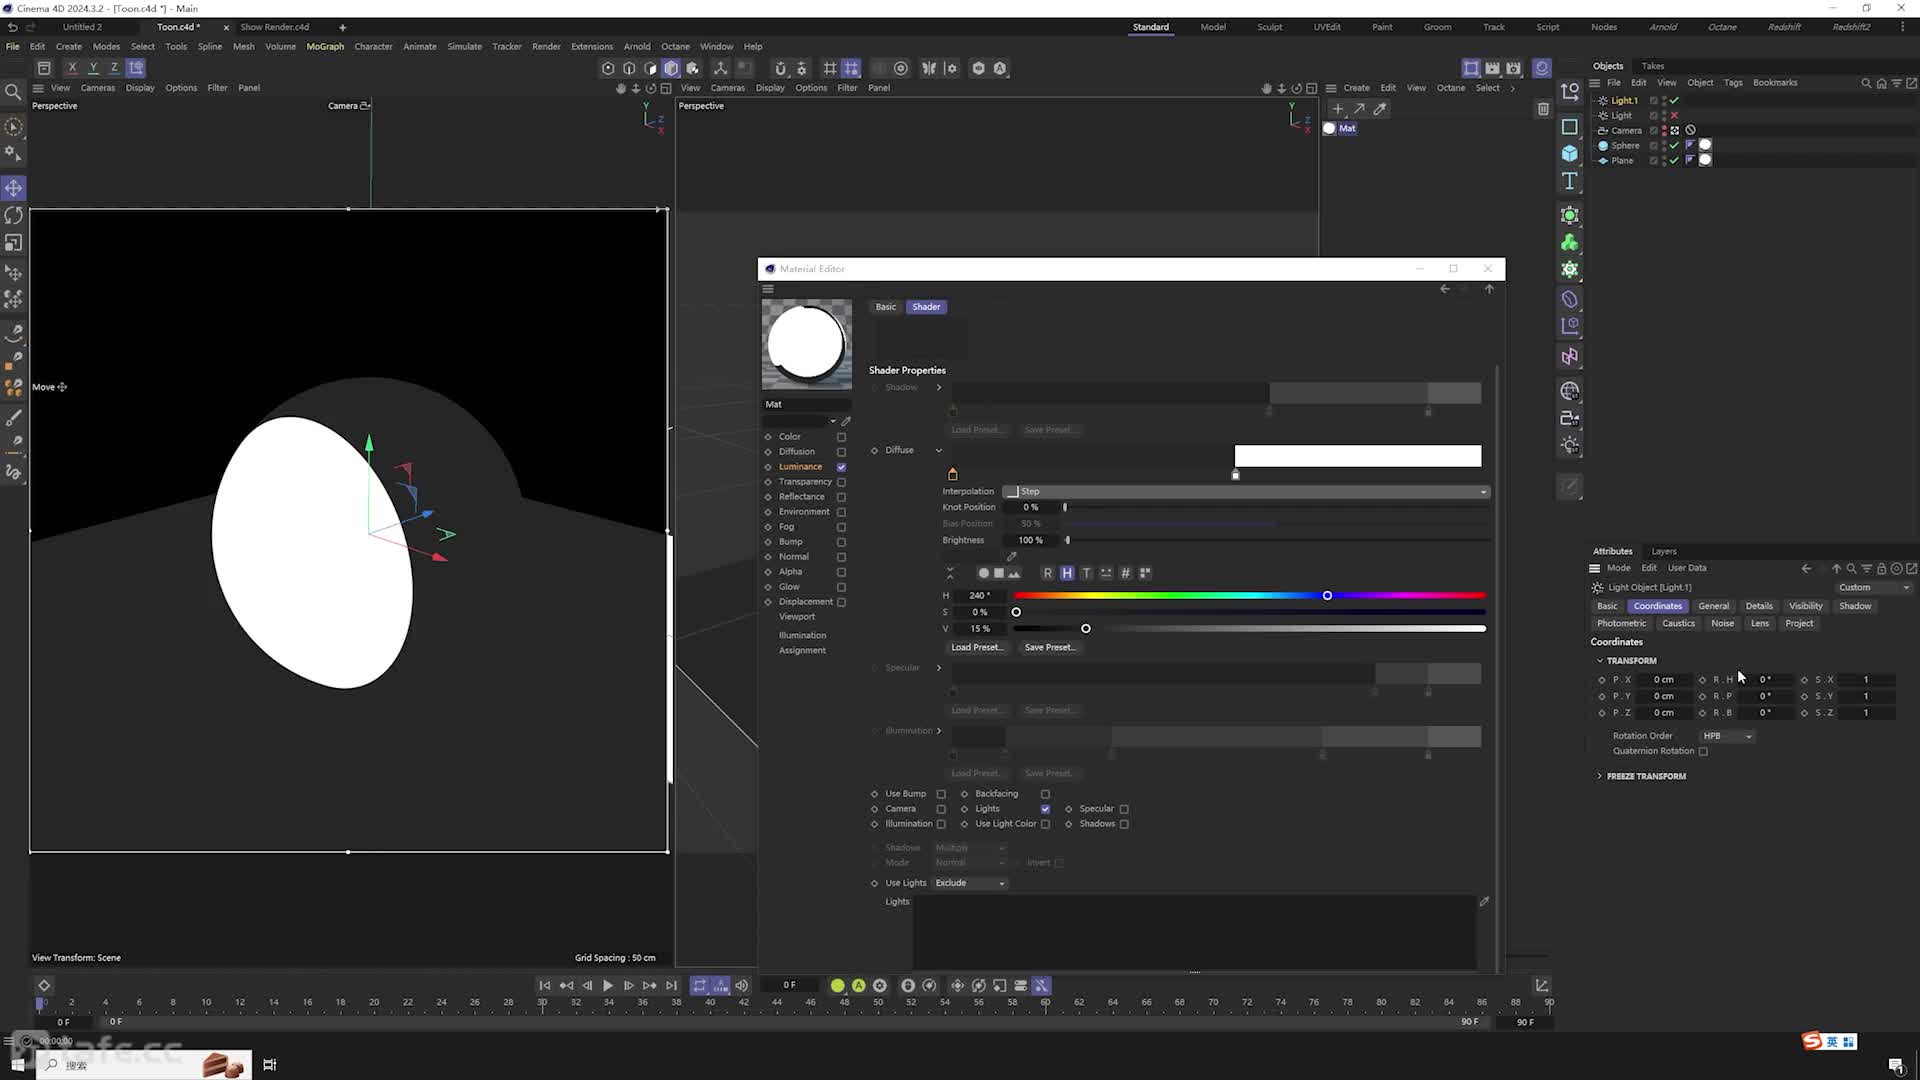Enable the Transparency channel checkbox
The height and width of the screenshot is (1080, 1920).
[x=841, y=482]
